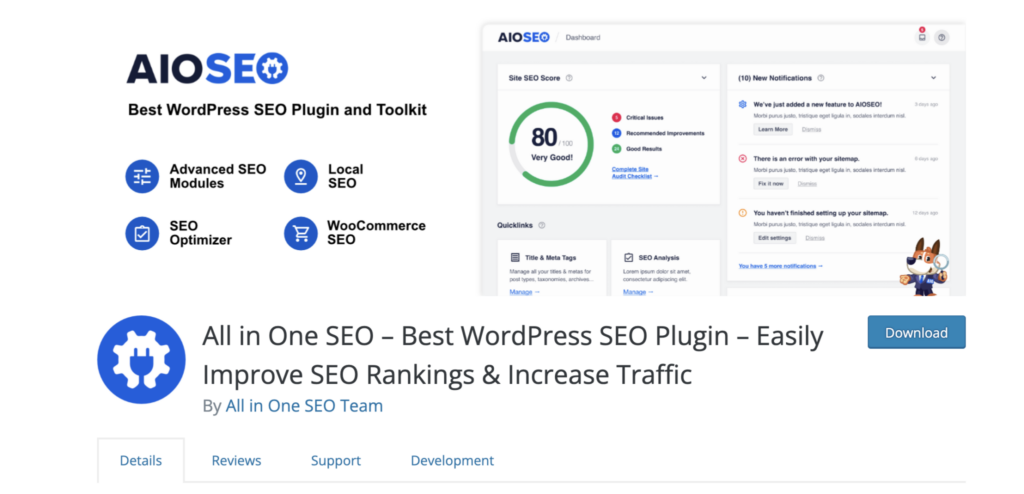Click the 'Local SEO' label text
Viewport: 1024px width, 494px height.
[345, 176]
